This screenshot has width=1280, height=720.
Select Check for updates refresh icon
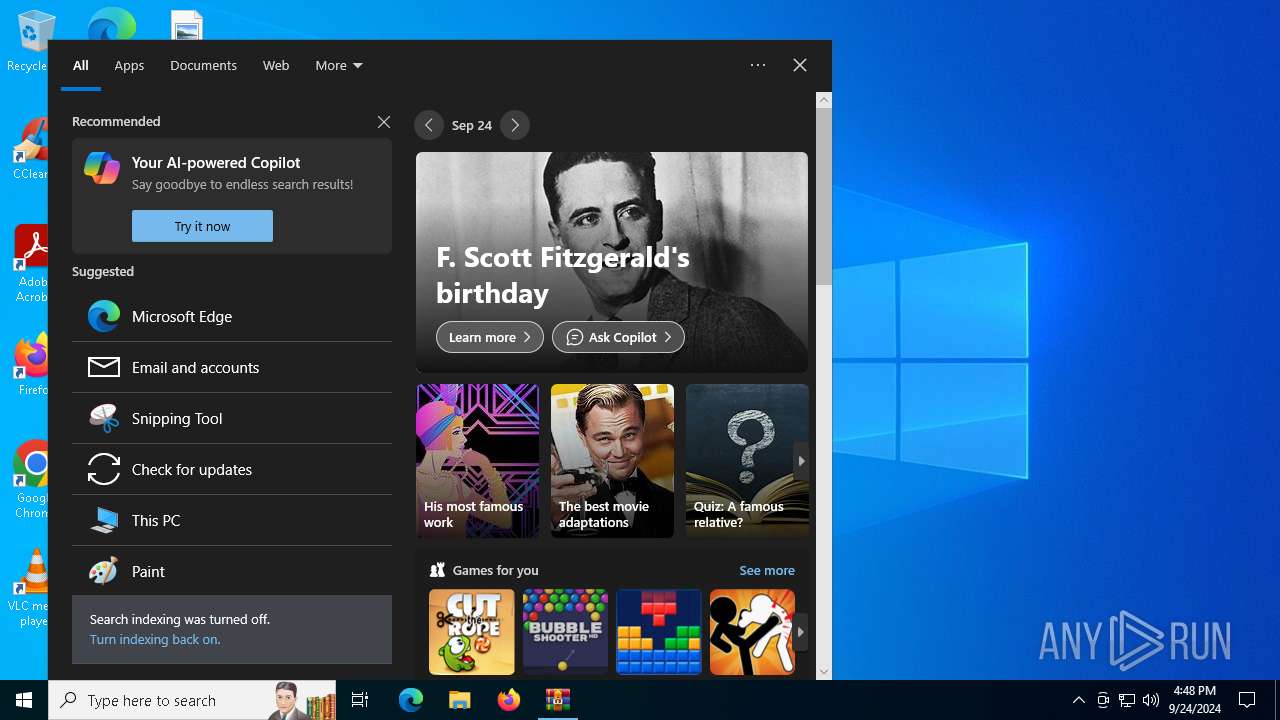[104, 469]
